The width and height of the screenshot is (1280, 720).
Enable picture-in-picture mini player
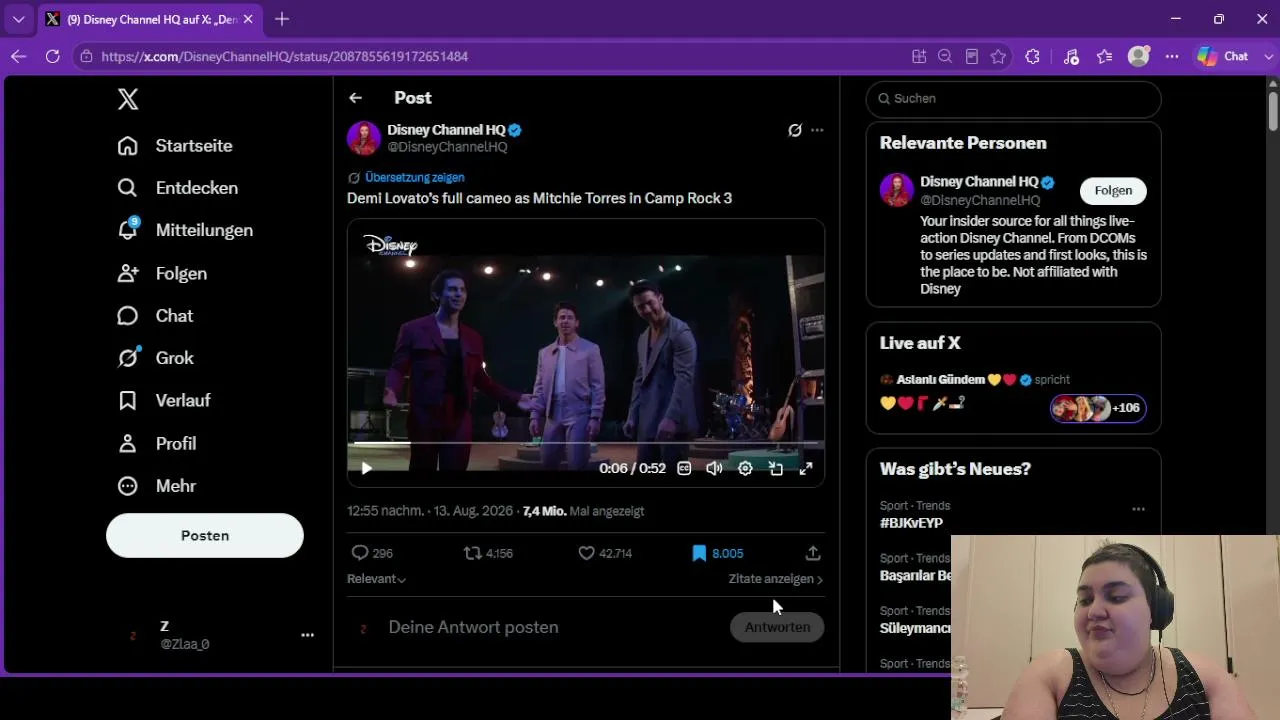click(x=776, y=468)
